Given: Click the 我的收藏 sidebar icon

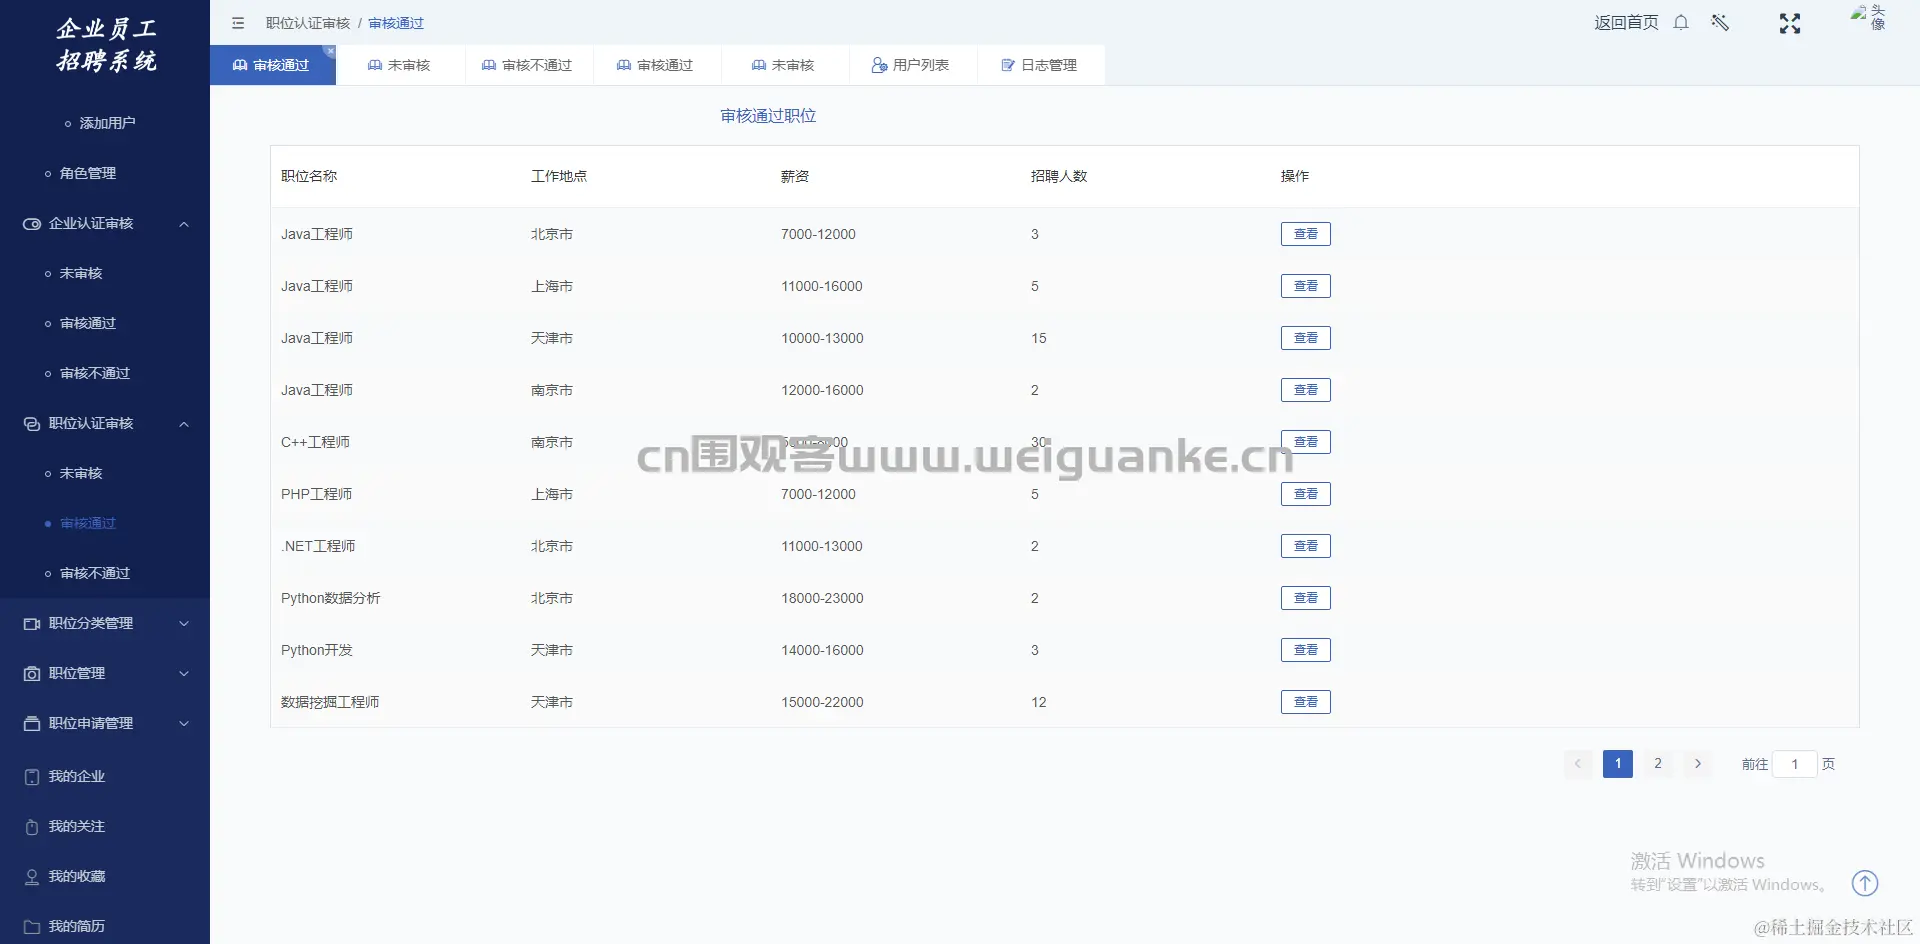Looking at the screenshot, I should click(32, 877).
